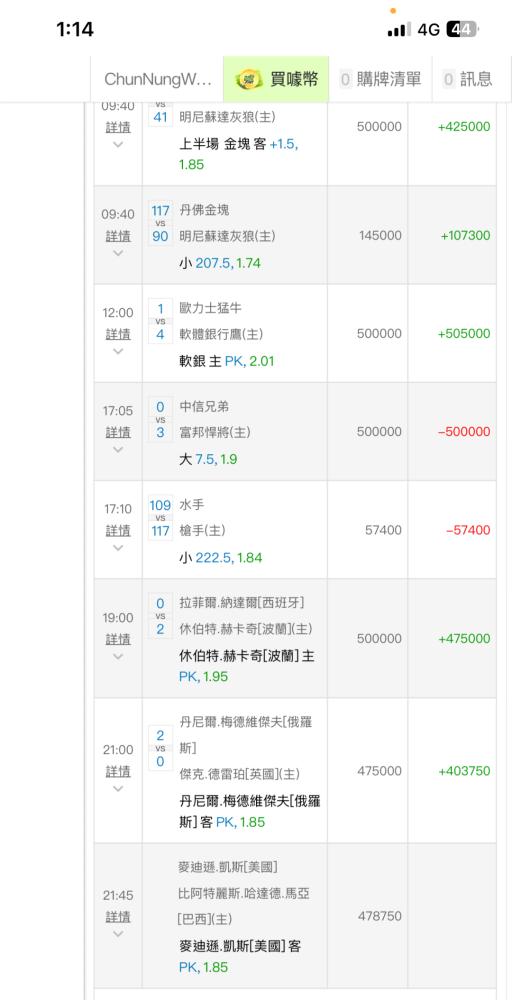Tap the 買噱幣 coin icon
Viewport: 512px width, 1000px height.
tap(248, 80)
